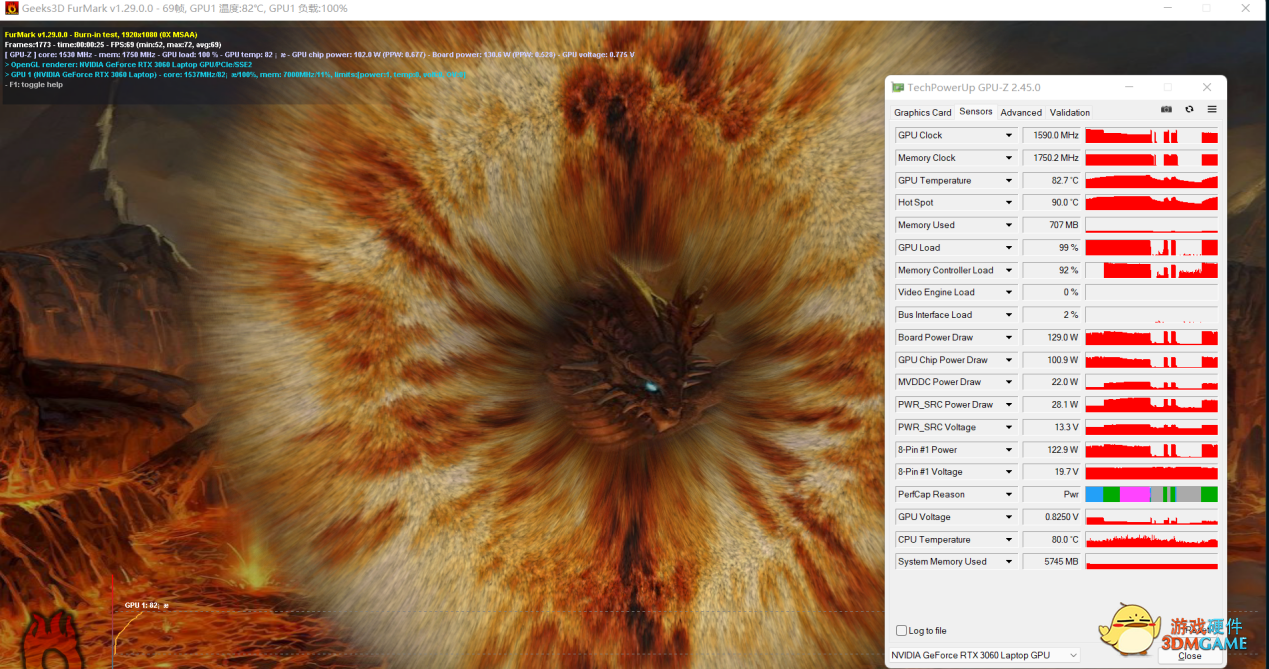This screenshot has width=1269, height=669.
Task: Click the 80.0 °C CPU Temperature value
Action: click(x=1052, y=540)
